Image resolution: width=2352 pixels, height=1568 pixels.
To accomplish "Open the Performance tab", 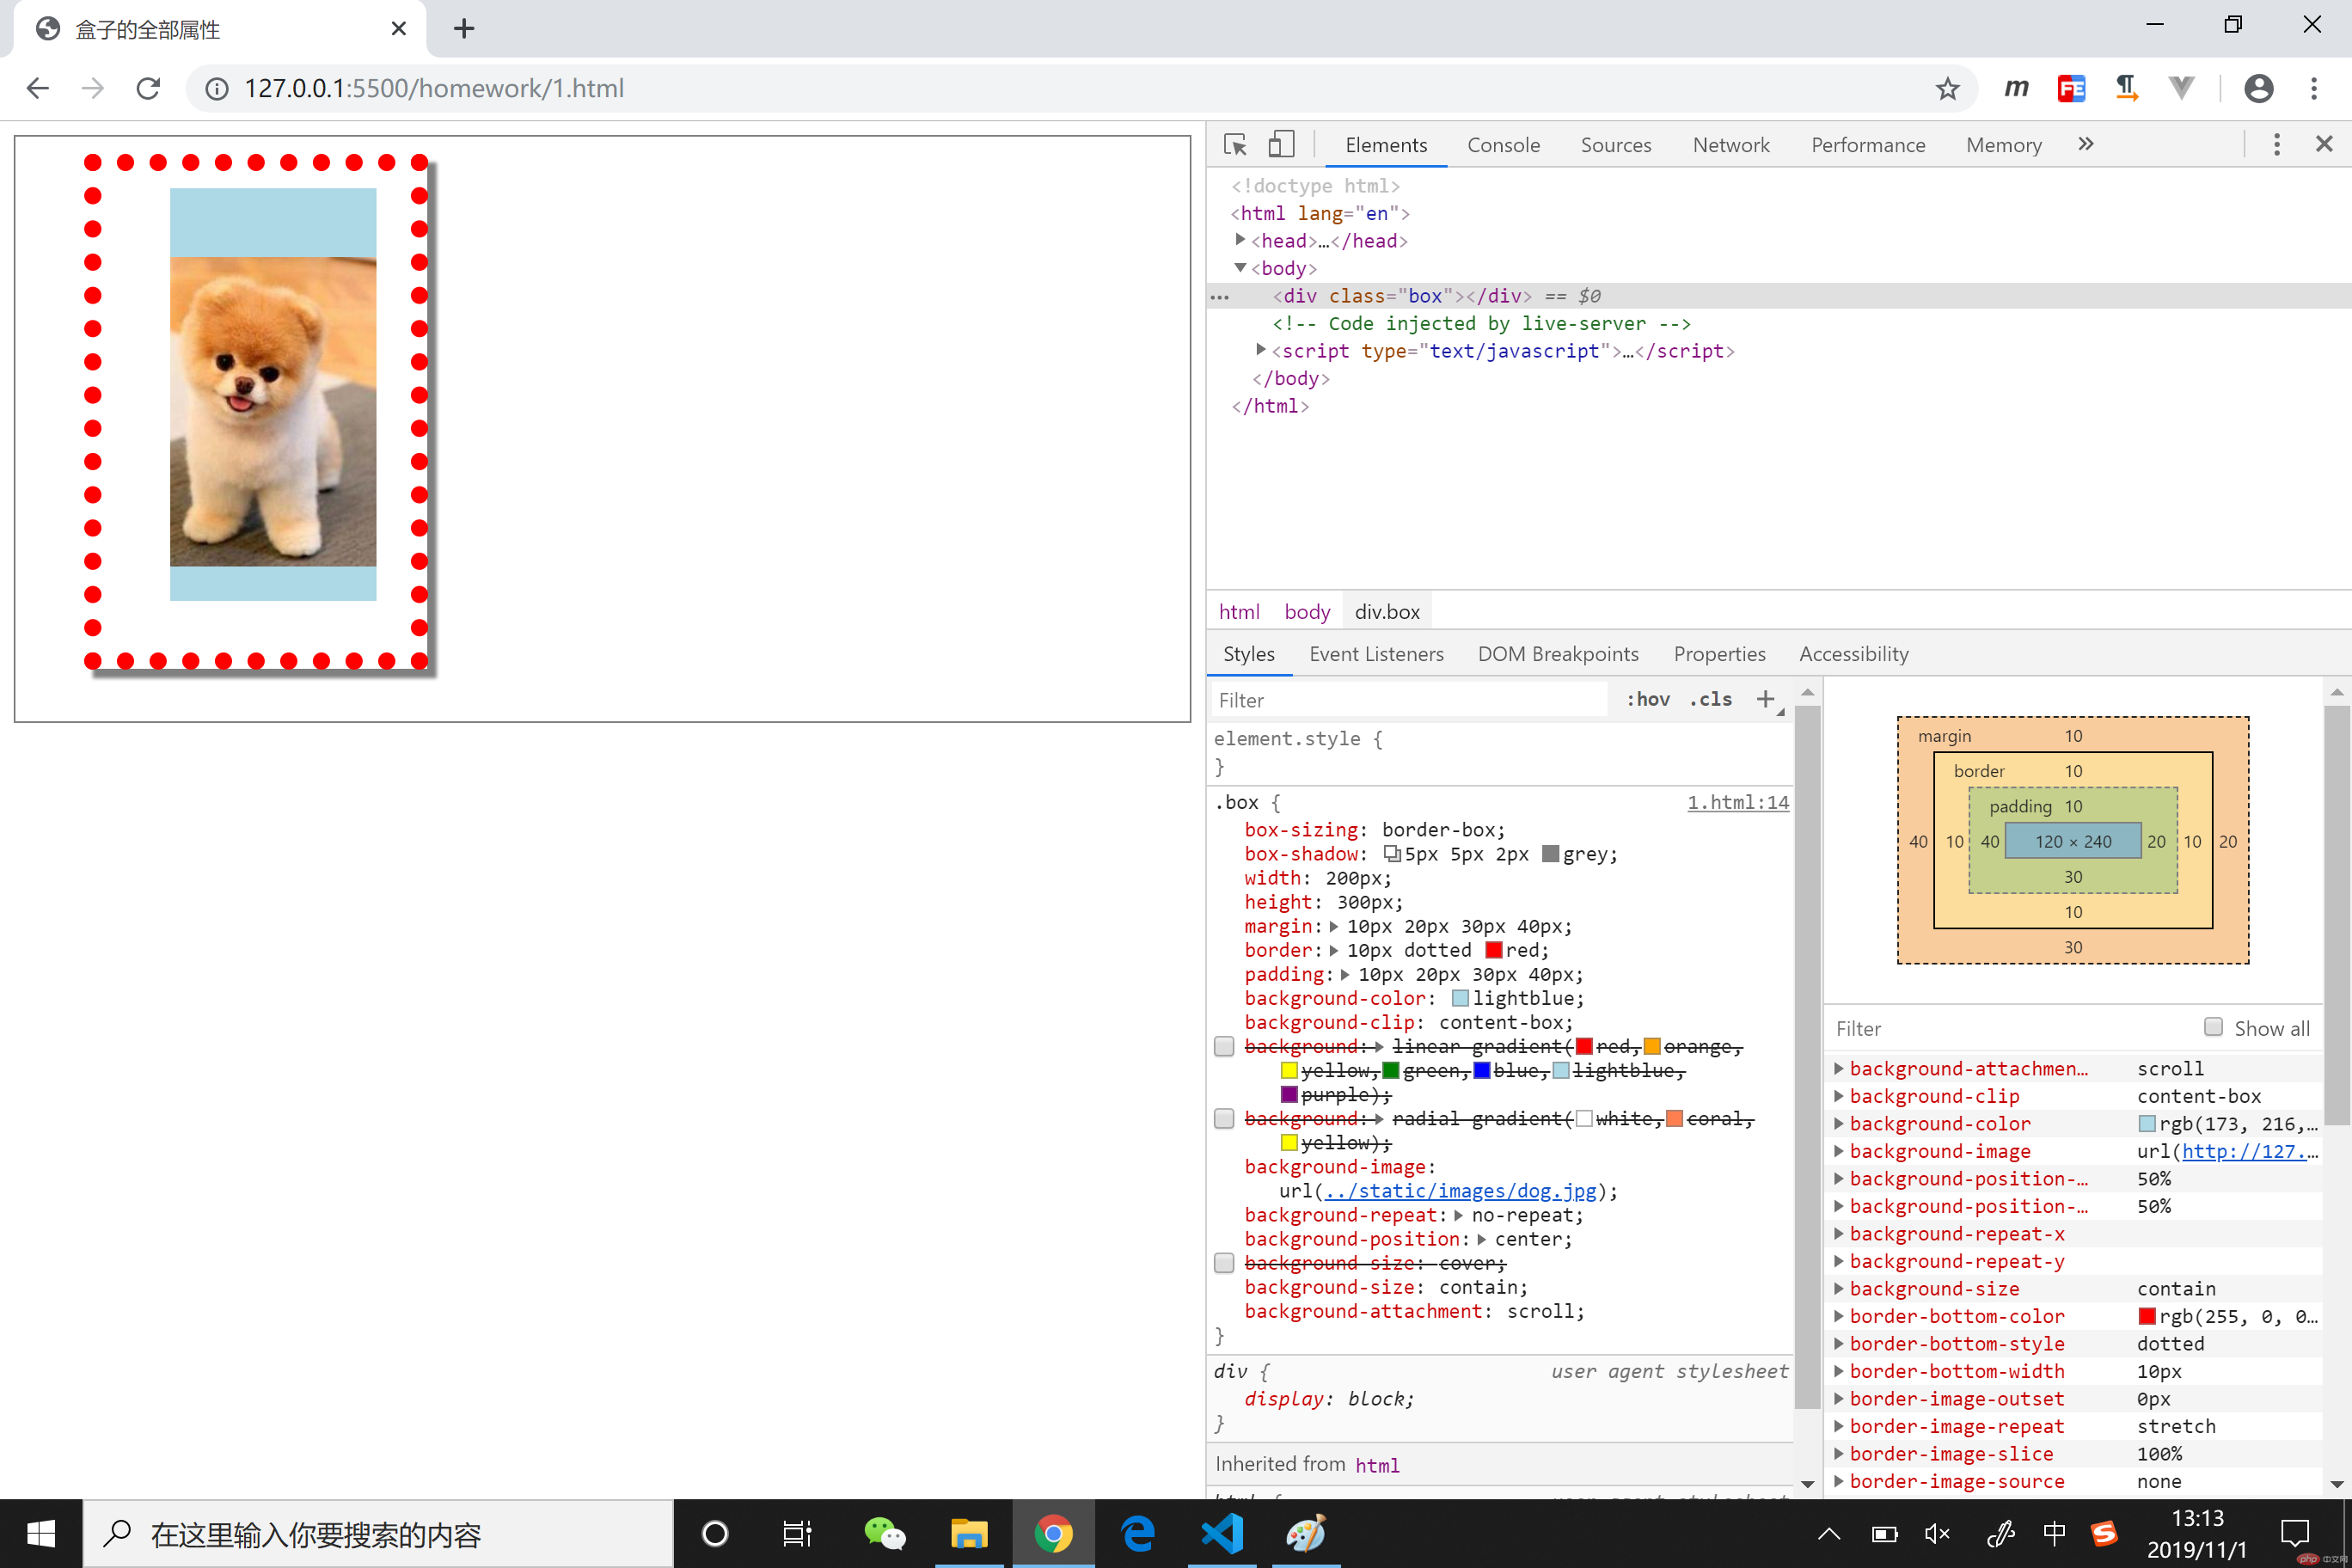I will click(x=1868, y=145).
